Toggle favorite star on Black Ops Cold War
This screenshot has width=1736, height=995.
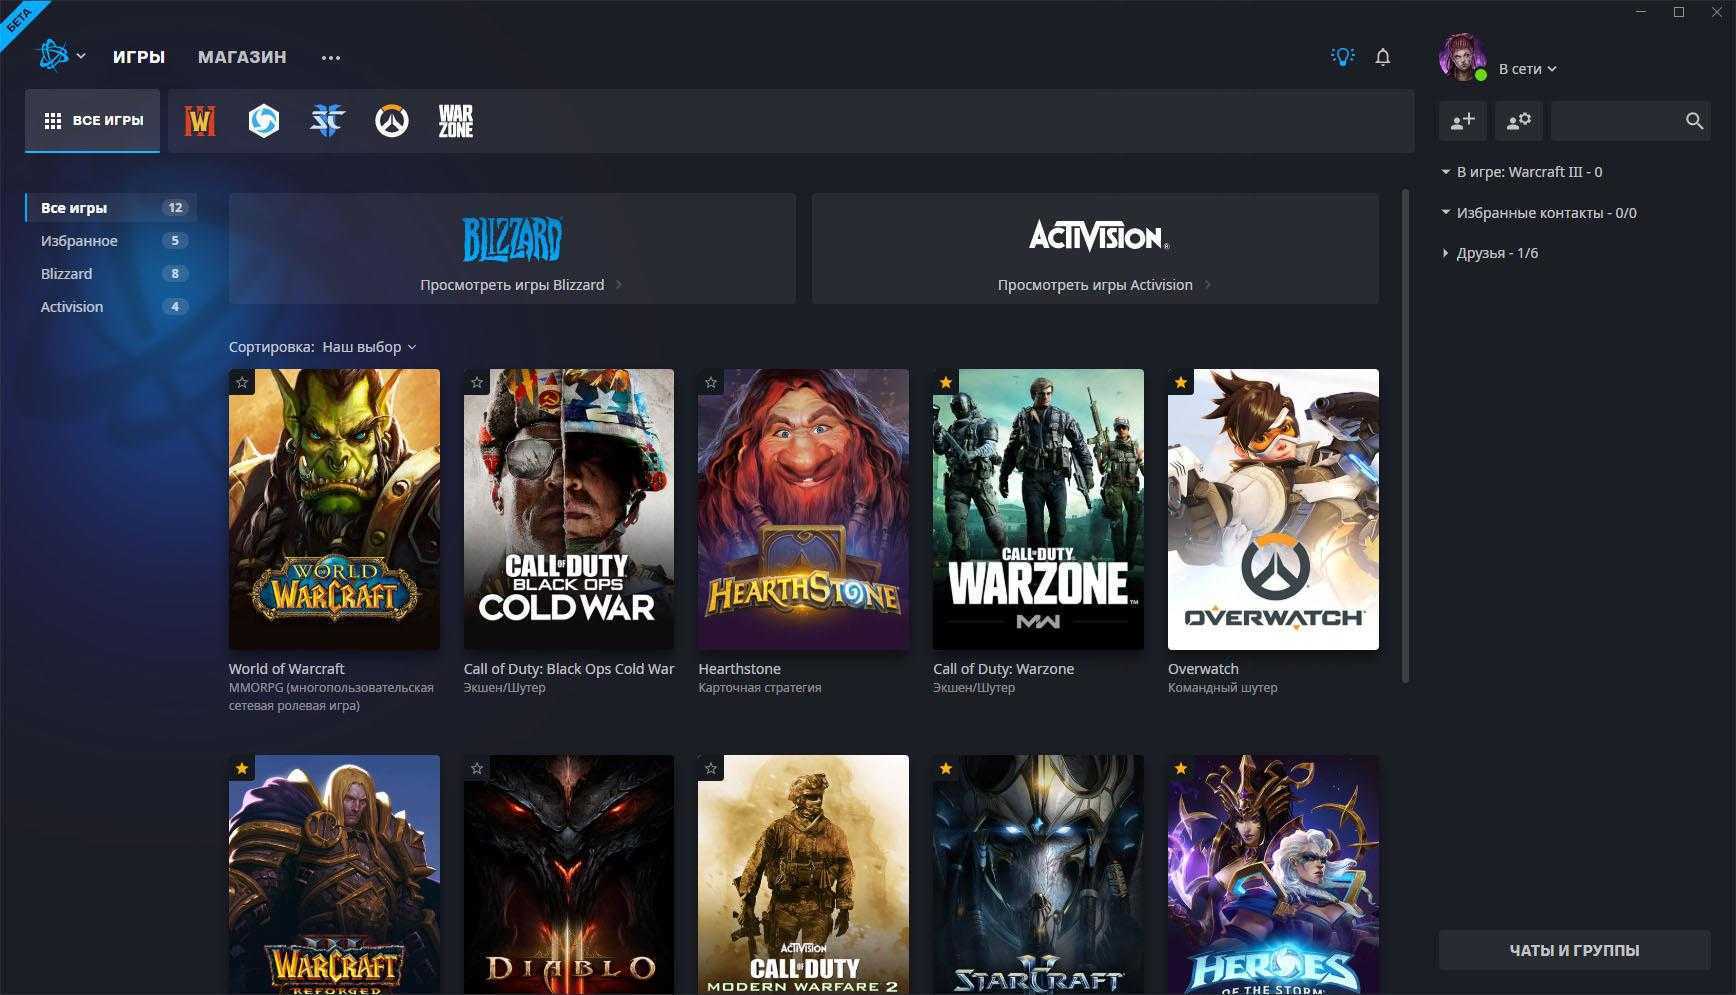point(477,382)
